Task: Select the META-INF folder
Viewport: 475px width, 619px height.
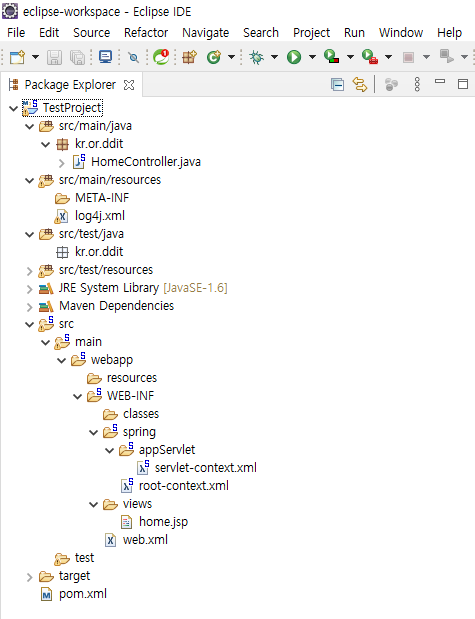Action: pyautogui.click(x=102, y=198)
